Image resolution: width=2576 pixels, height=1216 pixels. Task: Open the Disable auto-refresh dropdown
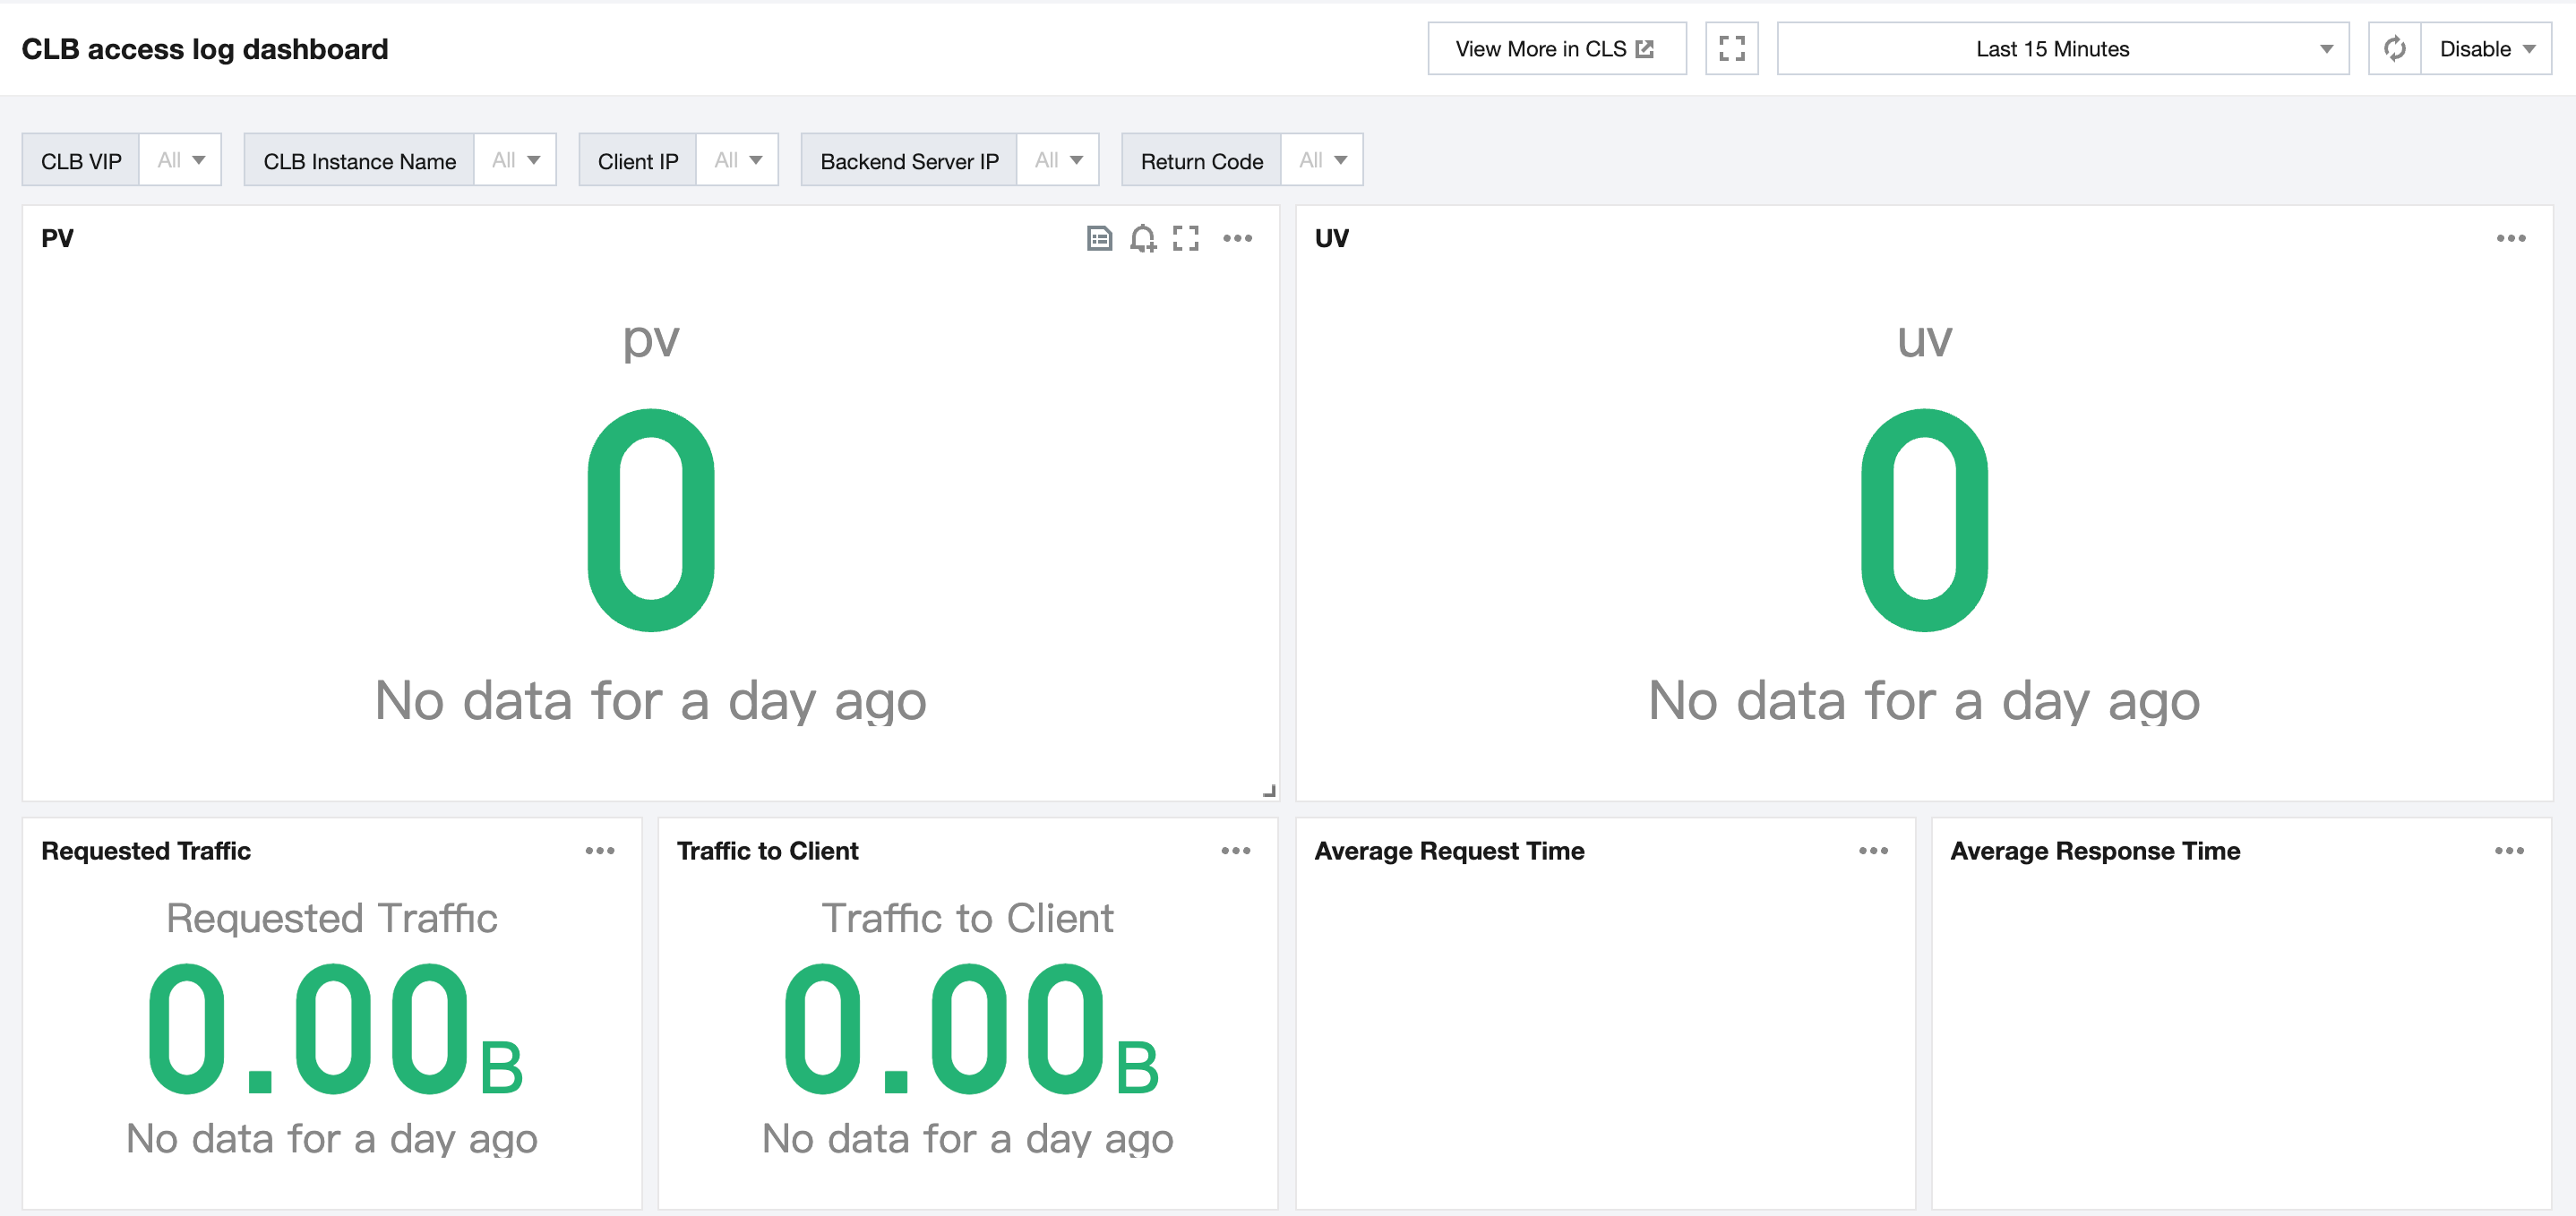tap(2486, 48)
